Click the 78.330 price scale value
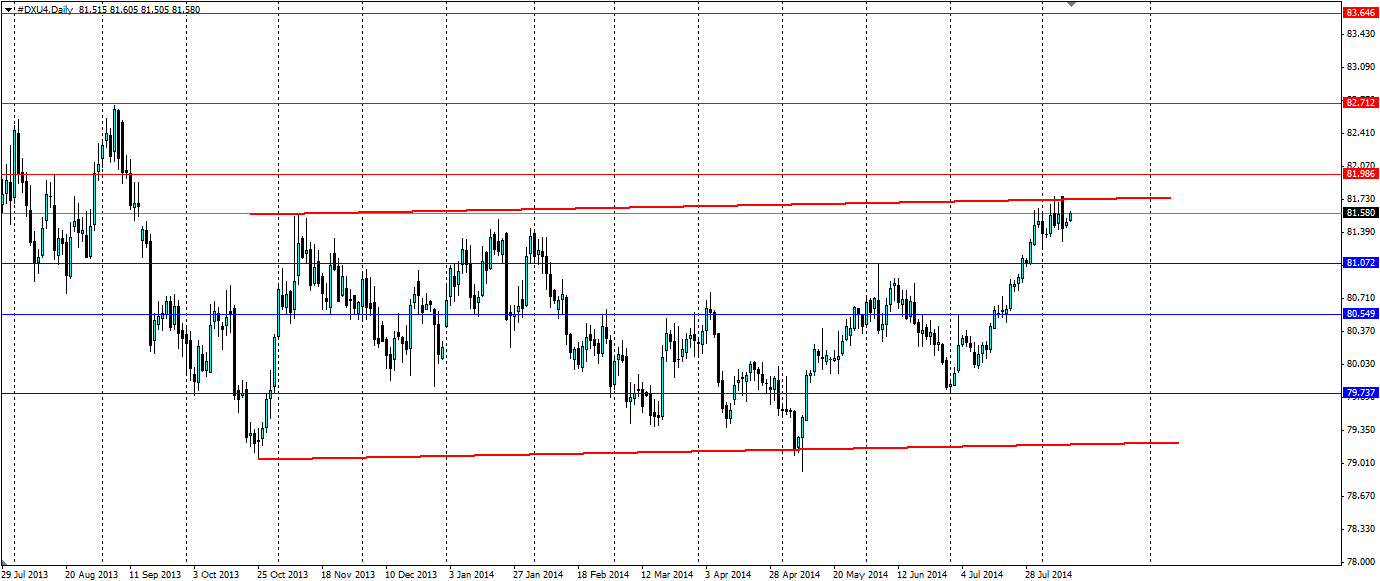 (x=1360, y=529)
